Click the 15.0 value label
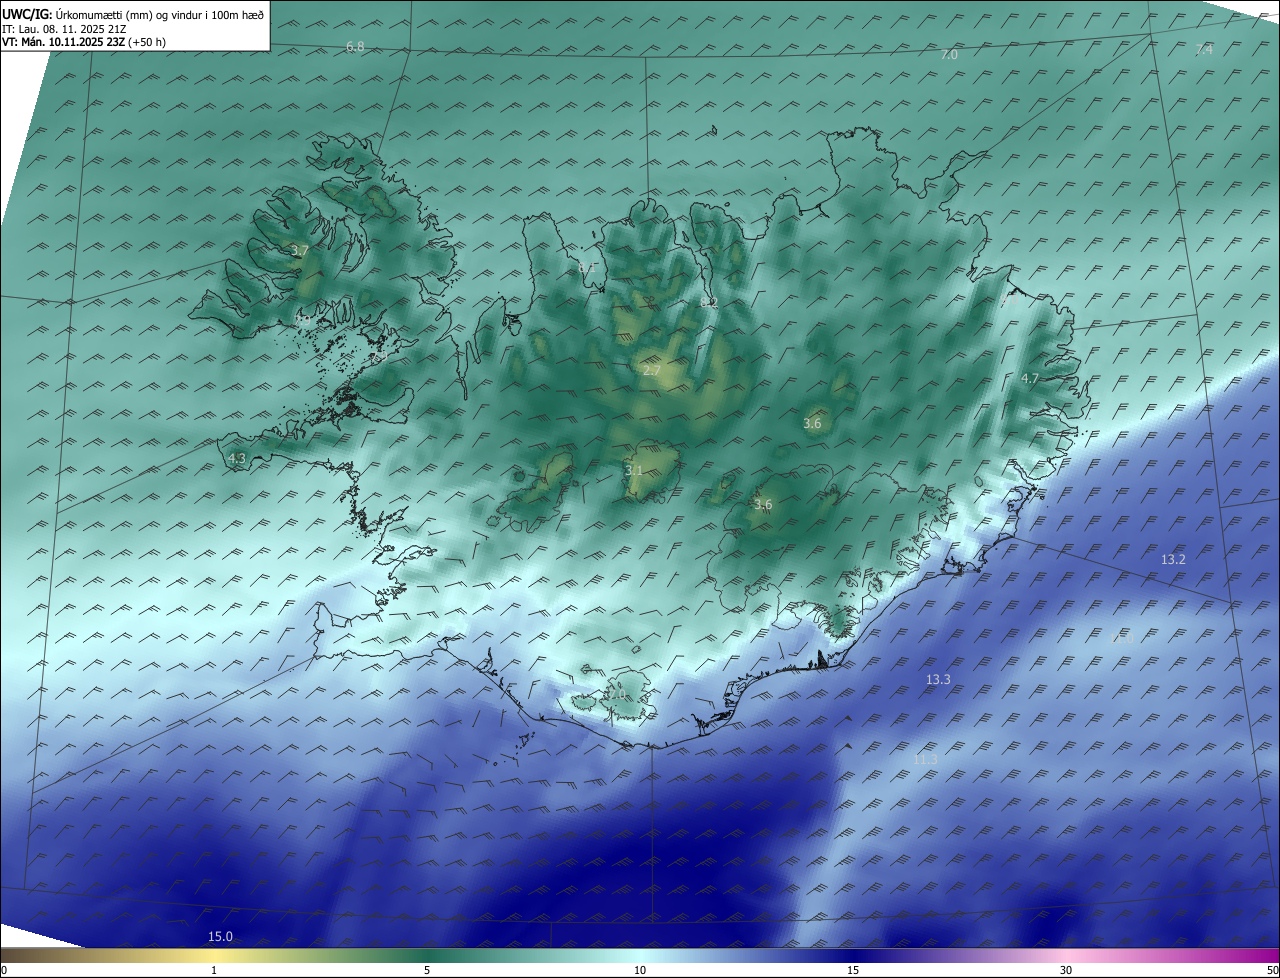The width and height of the screenshot is (1280, 978). click(220, 937)
